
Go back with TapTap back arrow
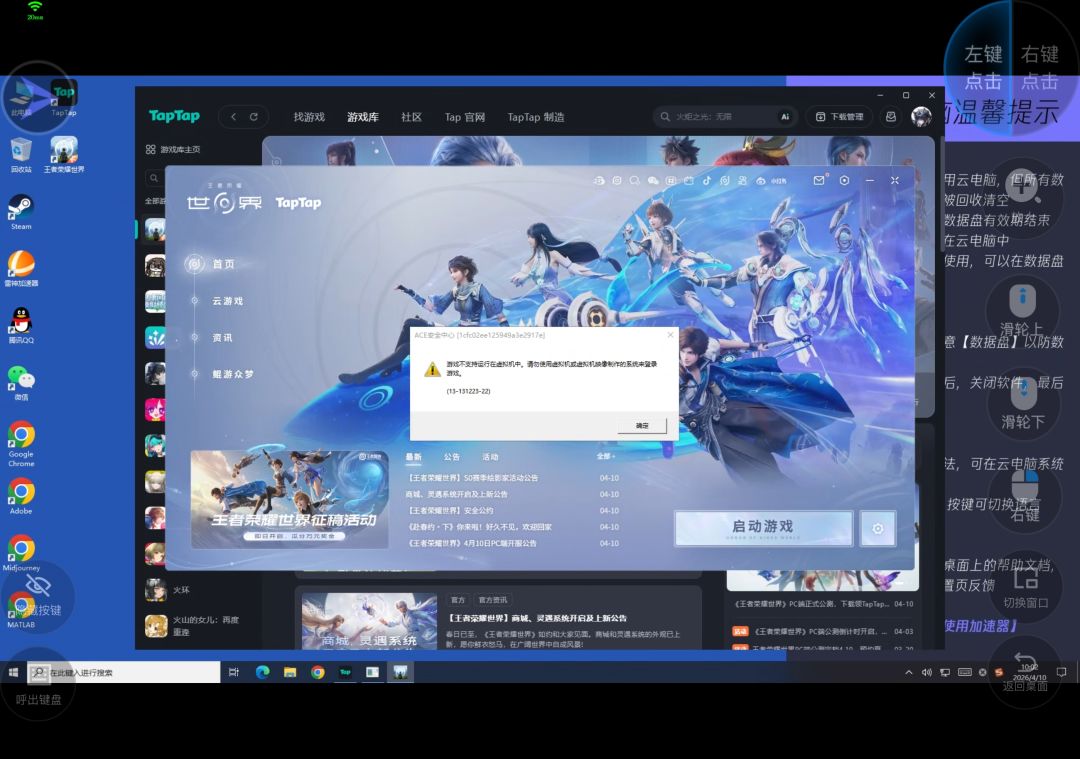coord(233,116)
